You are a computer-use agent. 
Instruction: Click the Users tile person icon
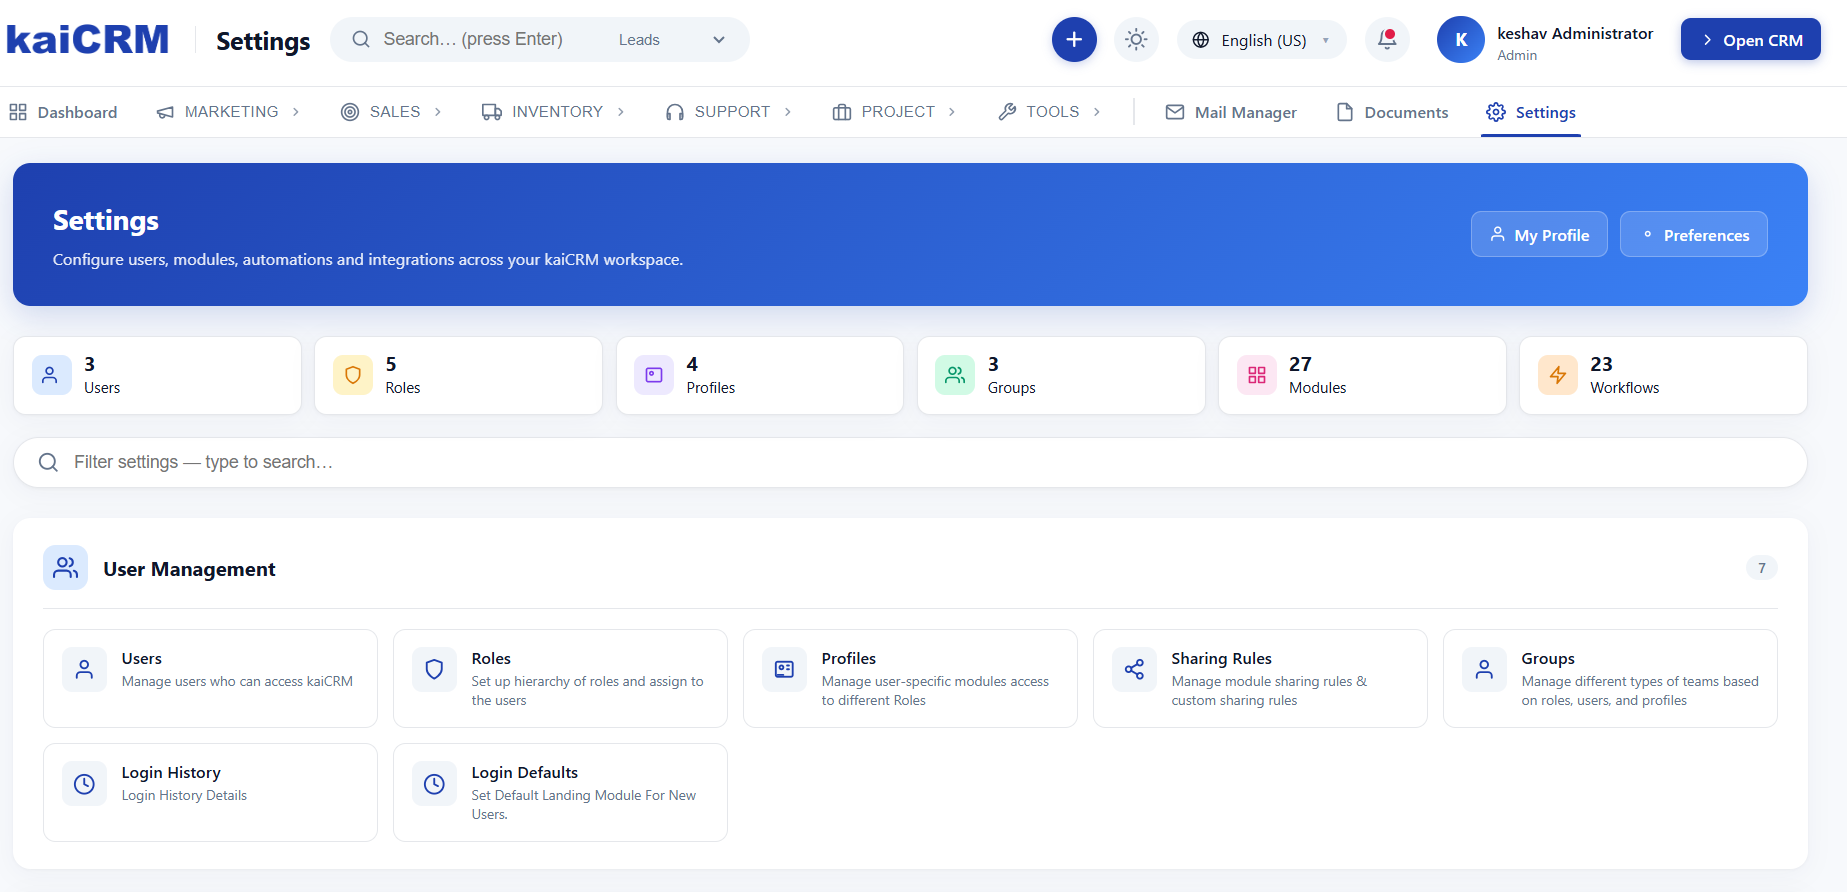point(85,670)
